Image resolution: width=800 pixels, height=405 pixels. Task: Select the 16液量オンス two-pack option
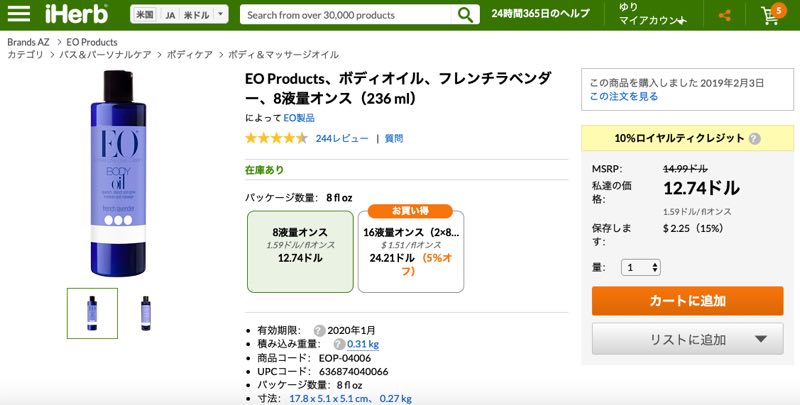[410, 251]
